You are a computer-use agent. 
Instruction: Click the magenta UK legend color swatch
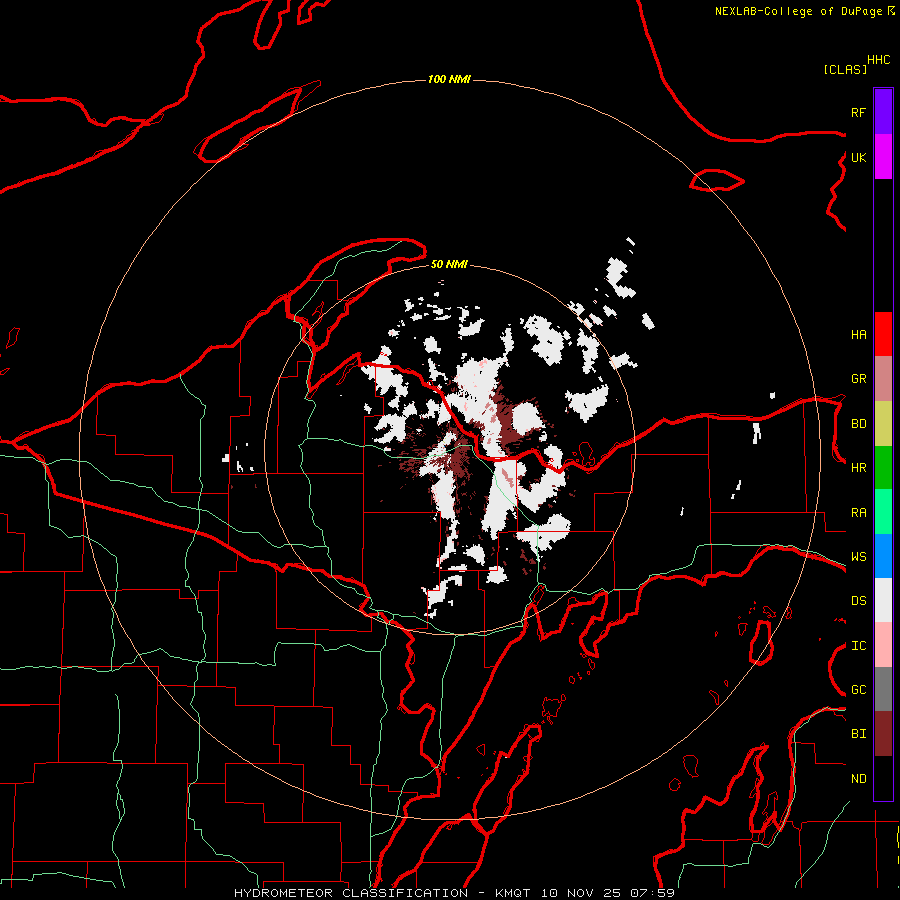click(883, 157)
